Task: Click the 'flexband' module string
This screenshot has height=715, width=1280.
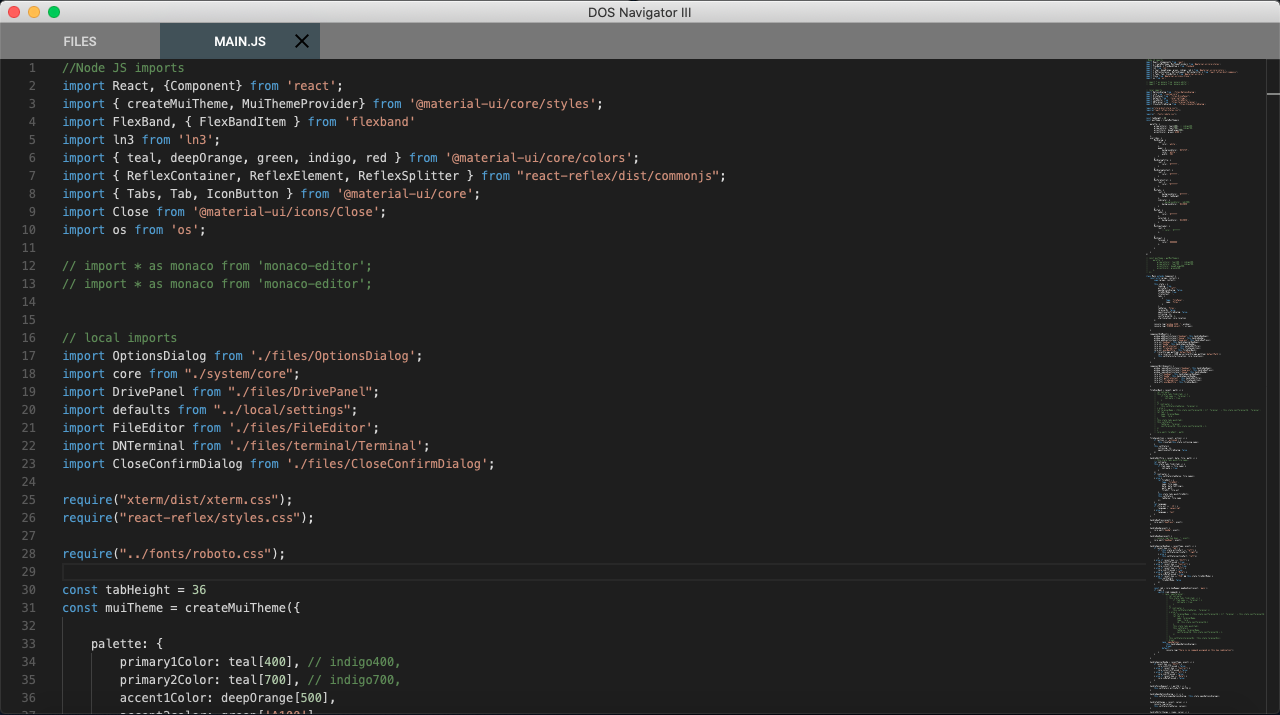Action: coord(380,122)
